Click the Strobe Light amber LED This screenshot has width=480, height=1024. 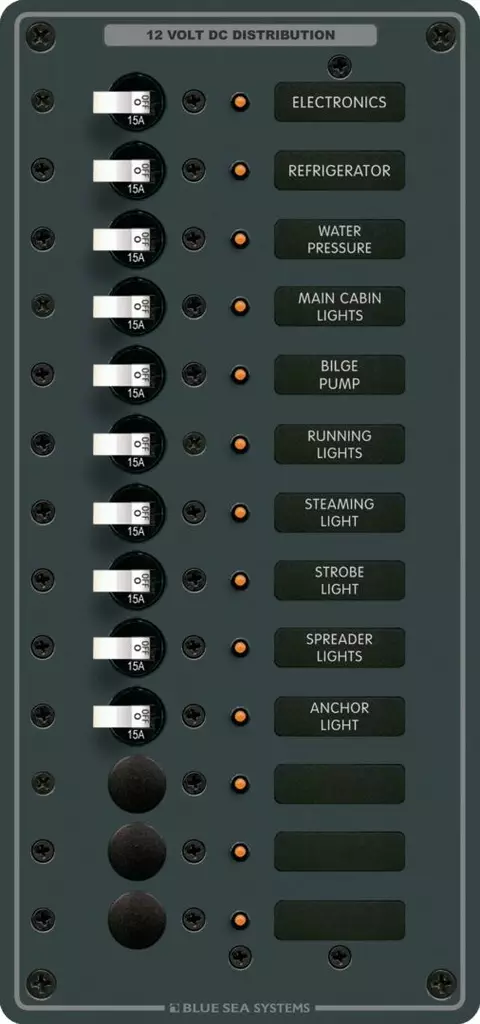240,580
